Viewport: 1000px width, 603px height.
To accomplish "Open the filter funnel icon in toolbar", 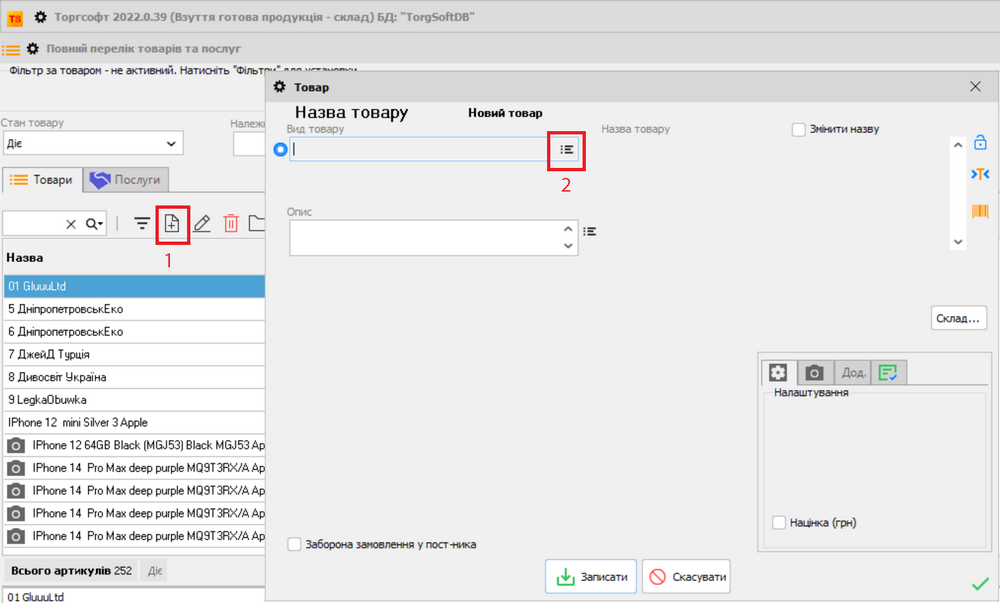I will tap(143, 224).
